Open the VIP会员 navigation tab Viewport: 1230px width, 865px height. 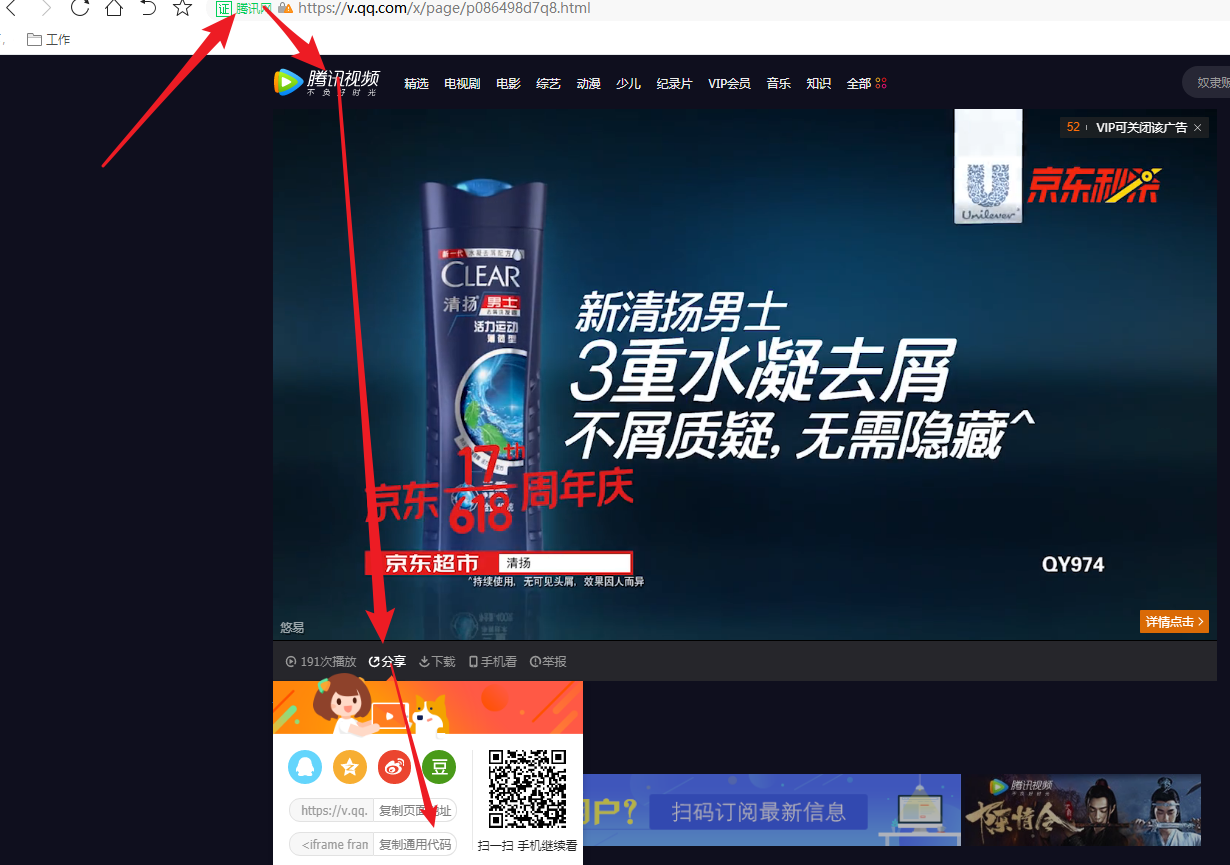729,84
